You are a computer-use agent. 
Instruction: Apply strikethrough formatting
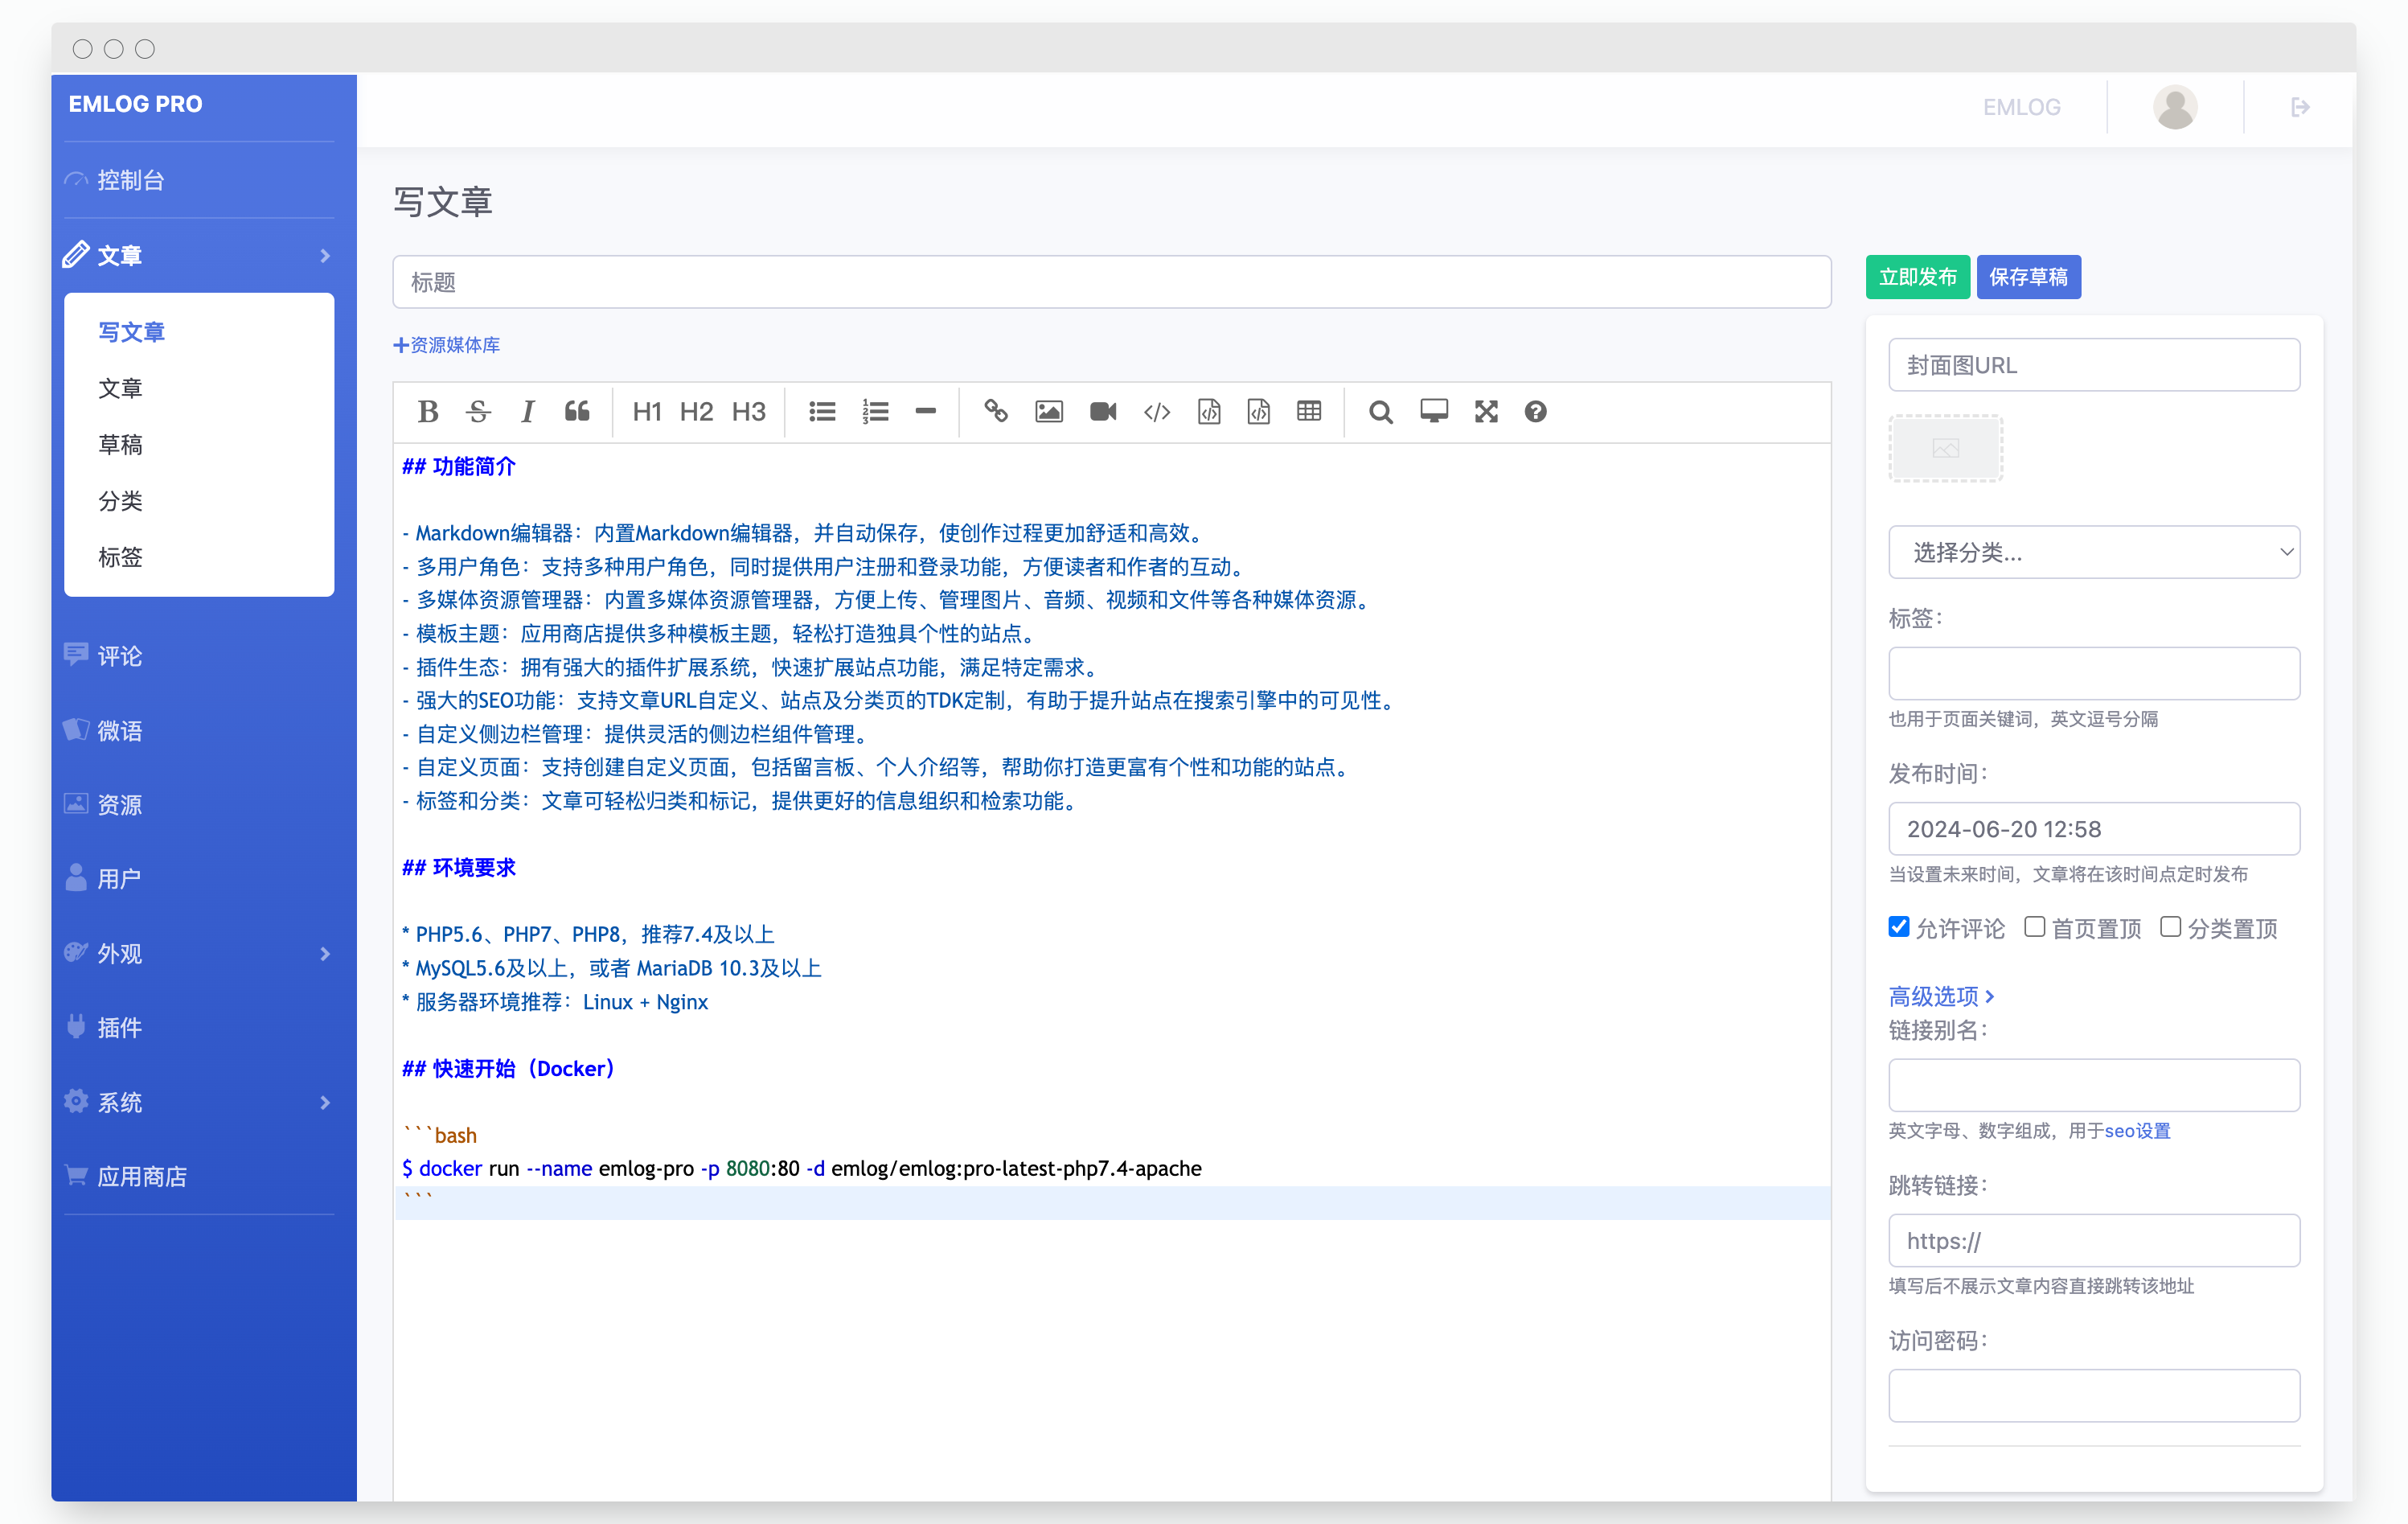(x=478, y=411)
